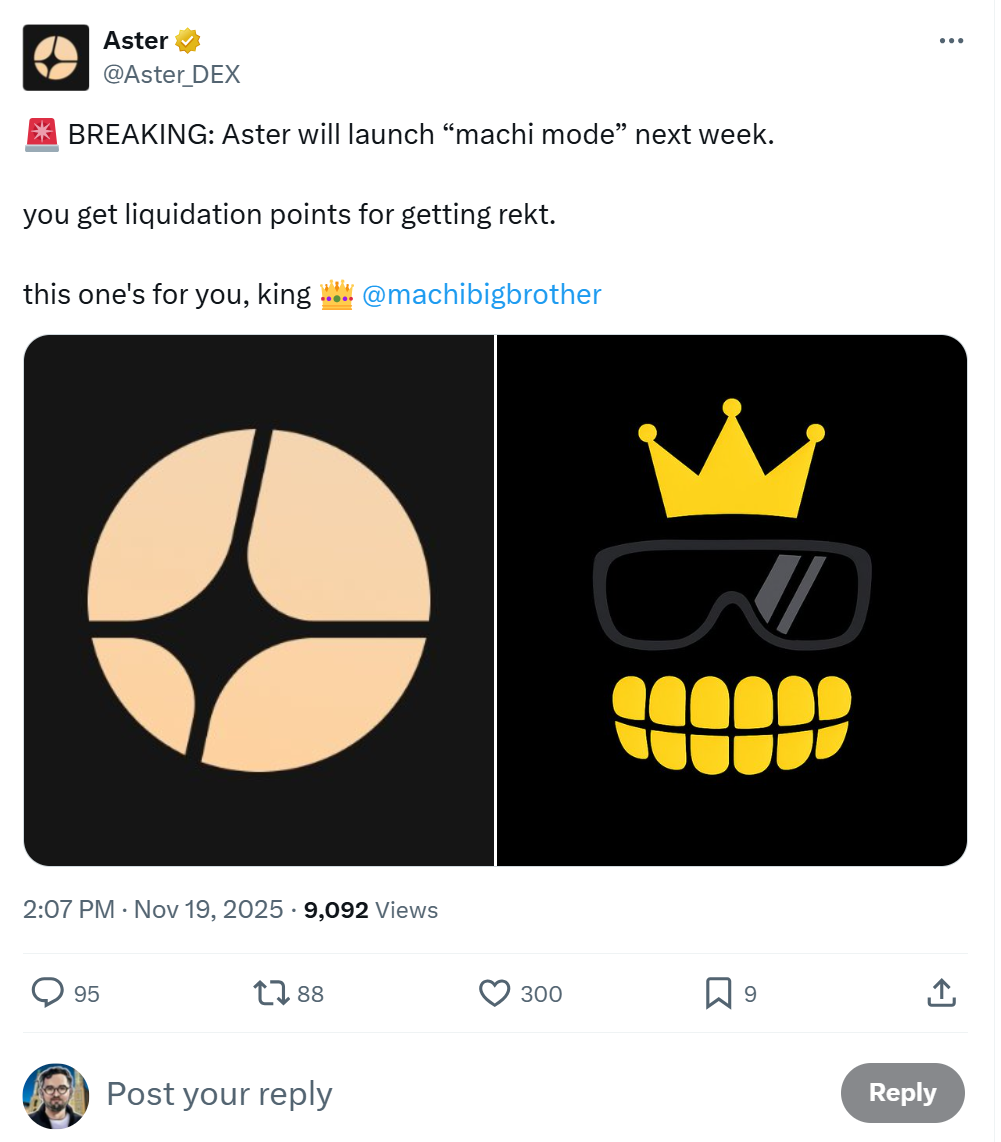1001x1142 pixels.
Task: View the 9,092 Views analytics
Action: [x=371, y=910]
